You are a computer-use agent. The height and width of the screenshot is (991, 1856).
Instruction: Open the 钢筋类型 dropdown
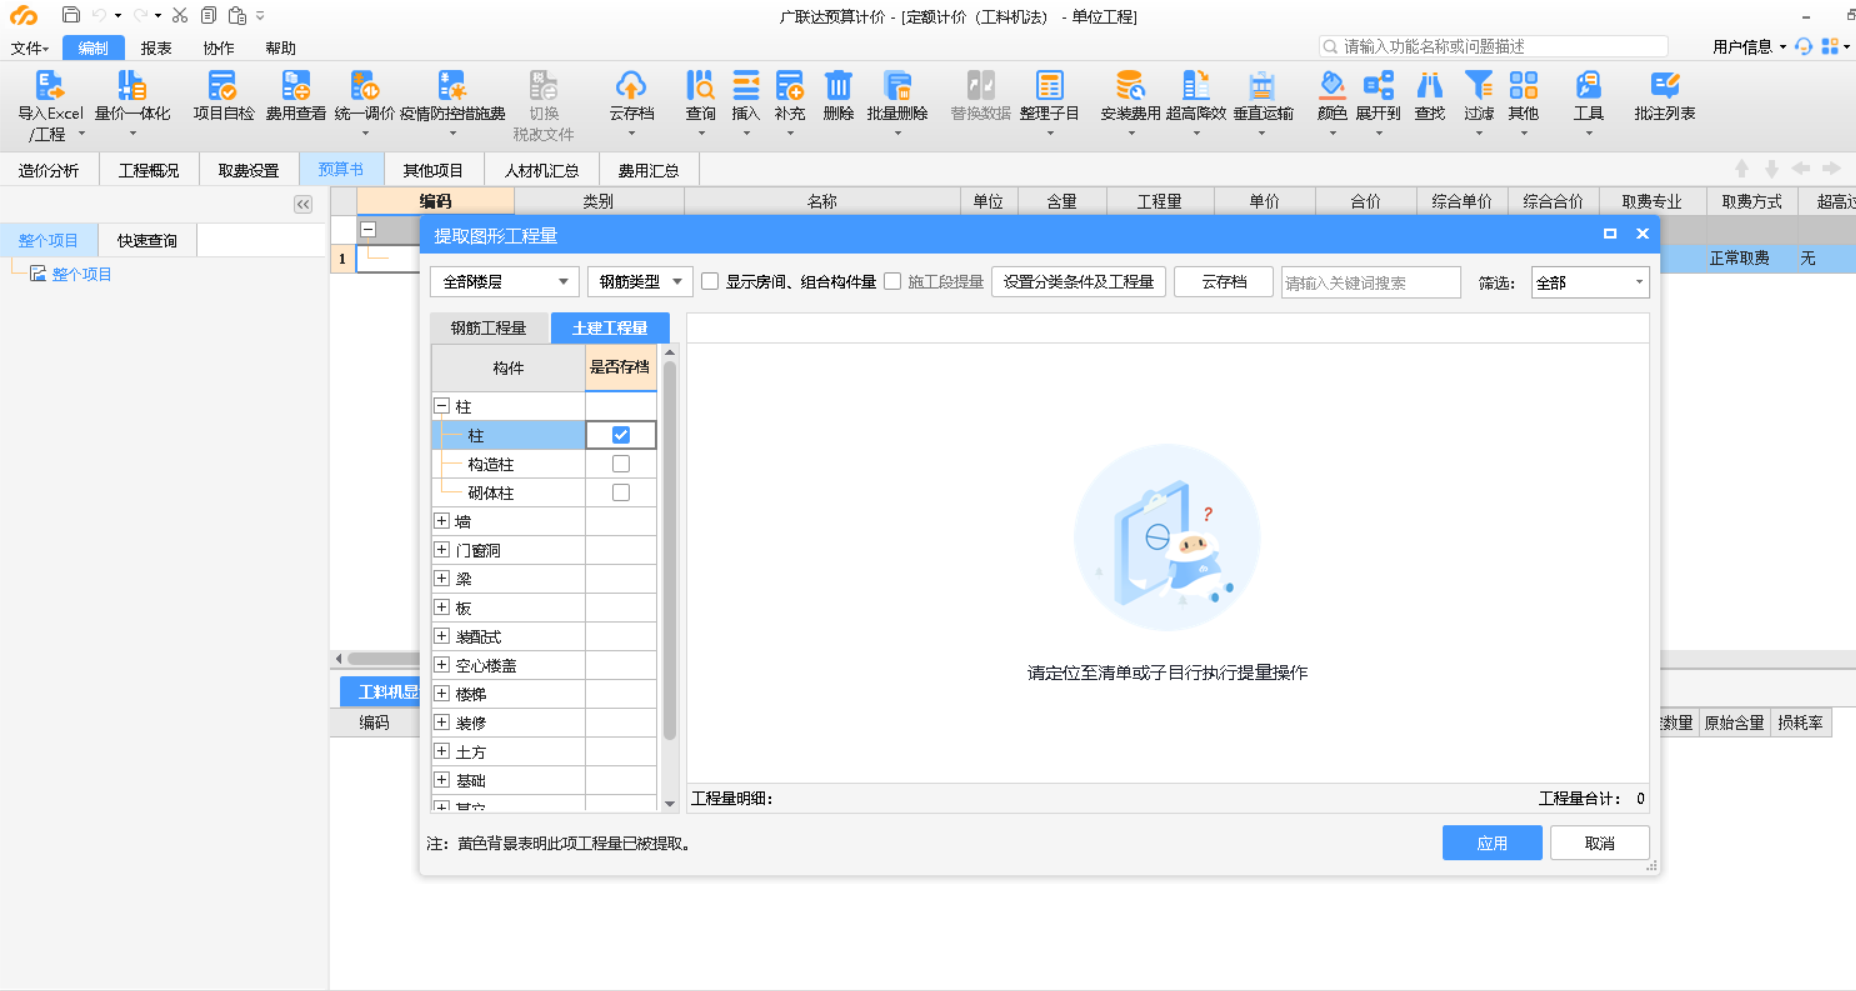(x=640, y=282)
